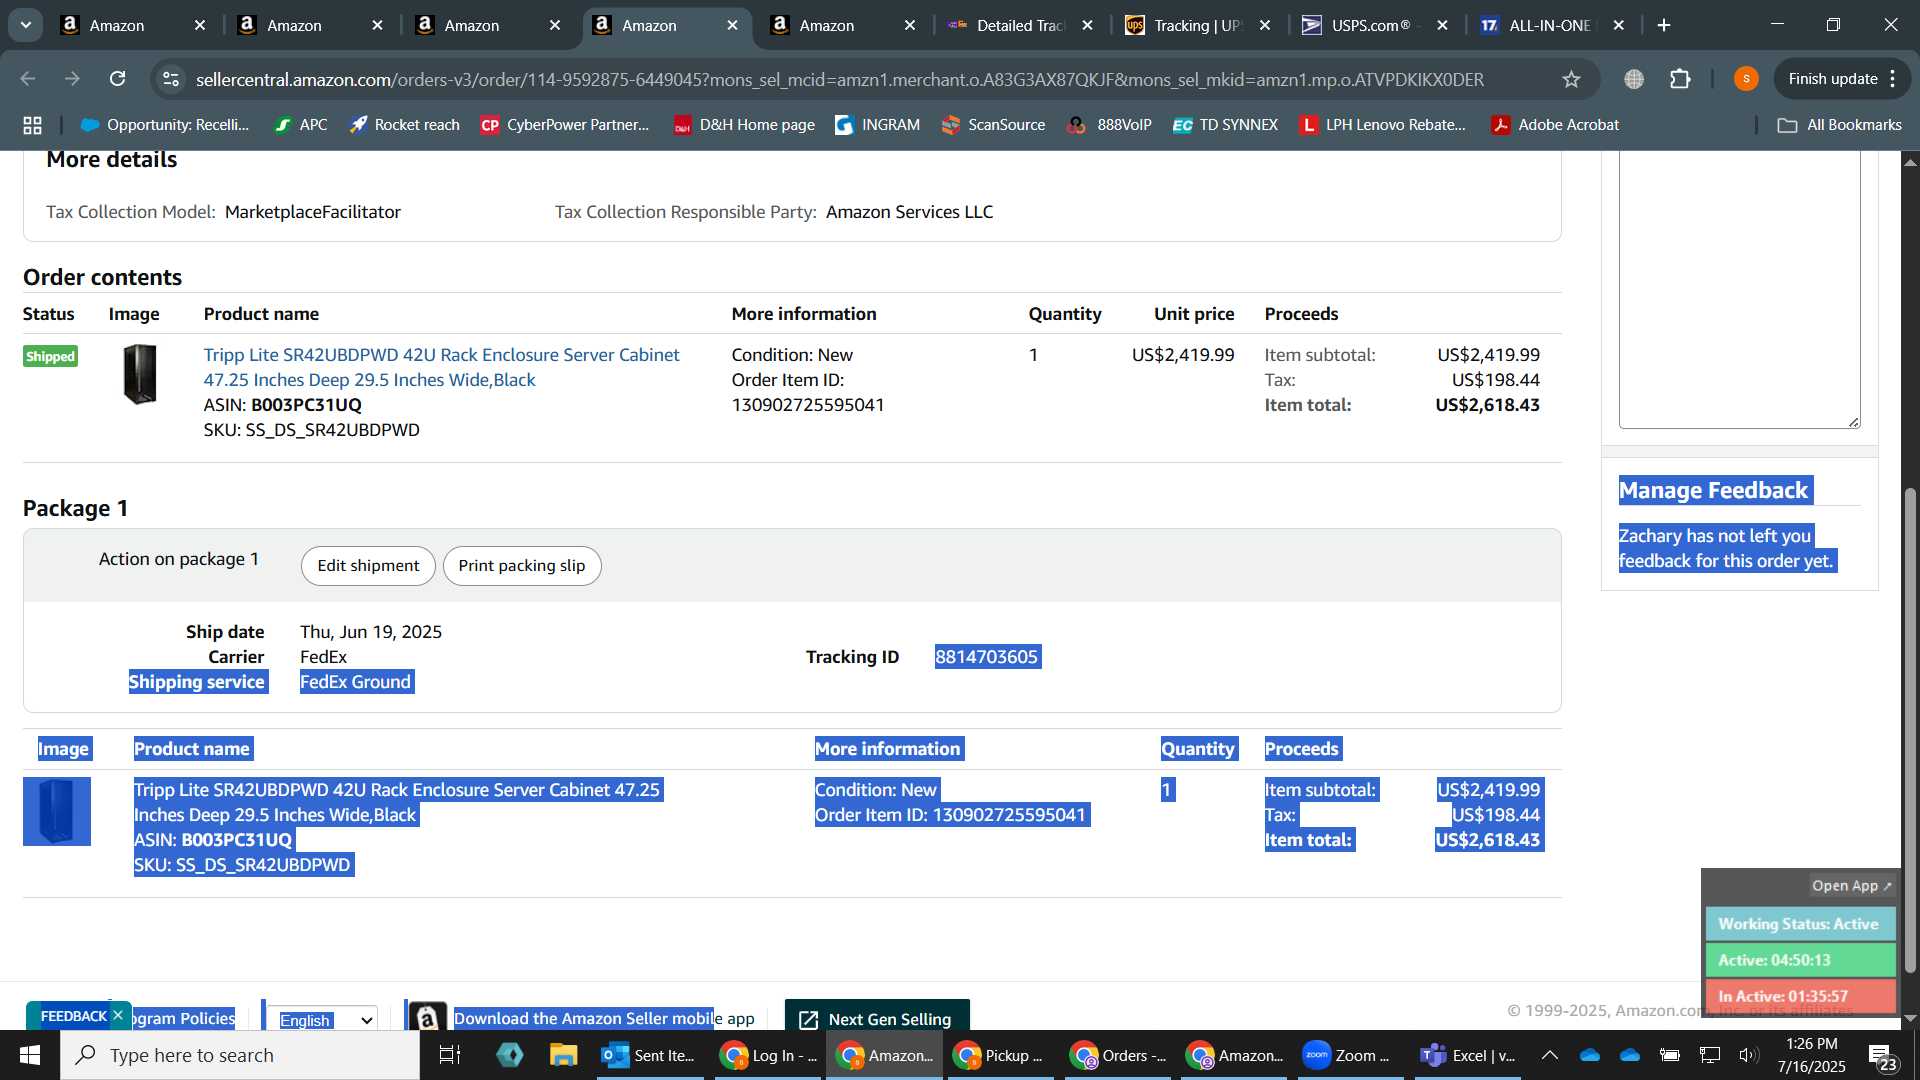
Task: Click Open App in the tracker widget
Action: click(1852, 886)
